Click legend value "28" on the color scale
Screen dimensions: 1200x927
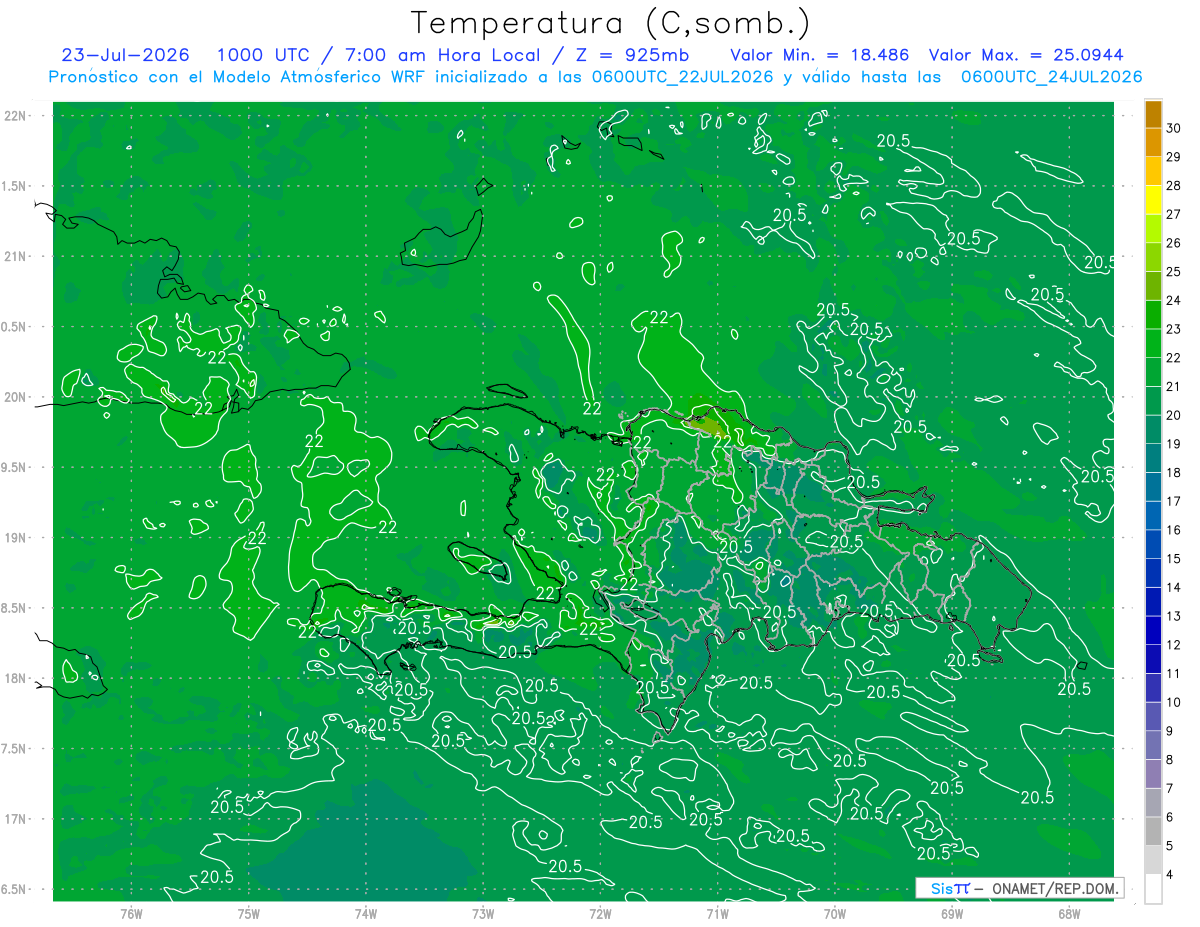pyautogui.click(x=1174, y=186)
